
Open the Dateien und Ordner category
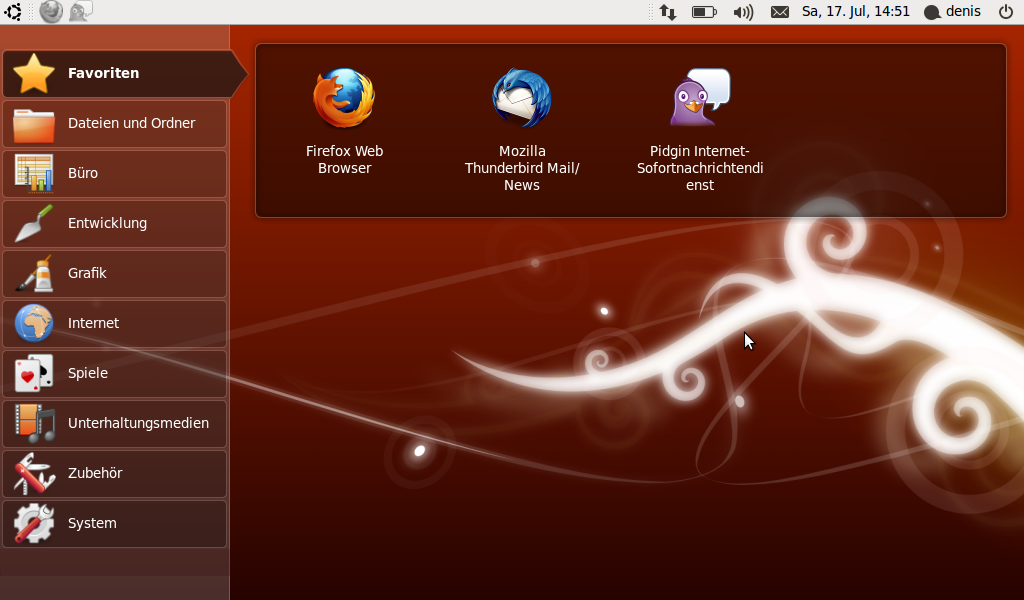tap(115, 123)
